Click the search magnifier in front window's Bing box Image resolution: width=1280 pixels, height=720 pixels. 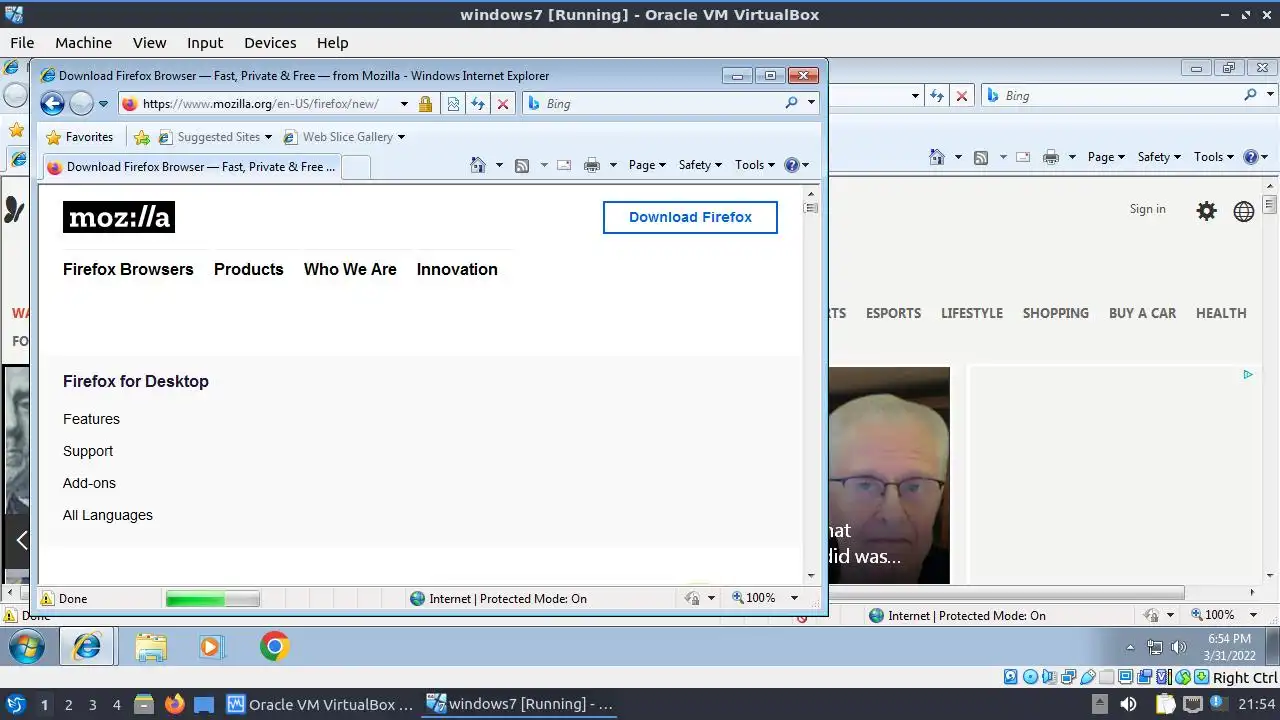coord(792,103)
